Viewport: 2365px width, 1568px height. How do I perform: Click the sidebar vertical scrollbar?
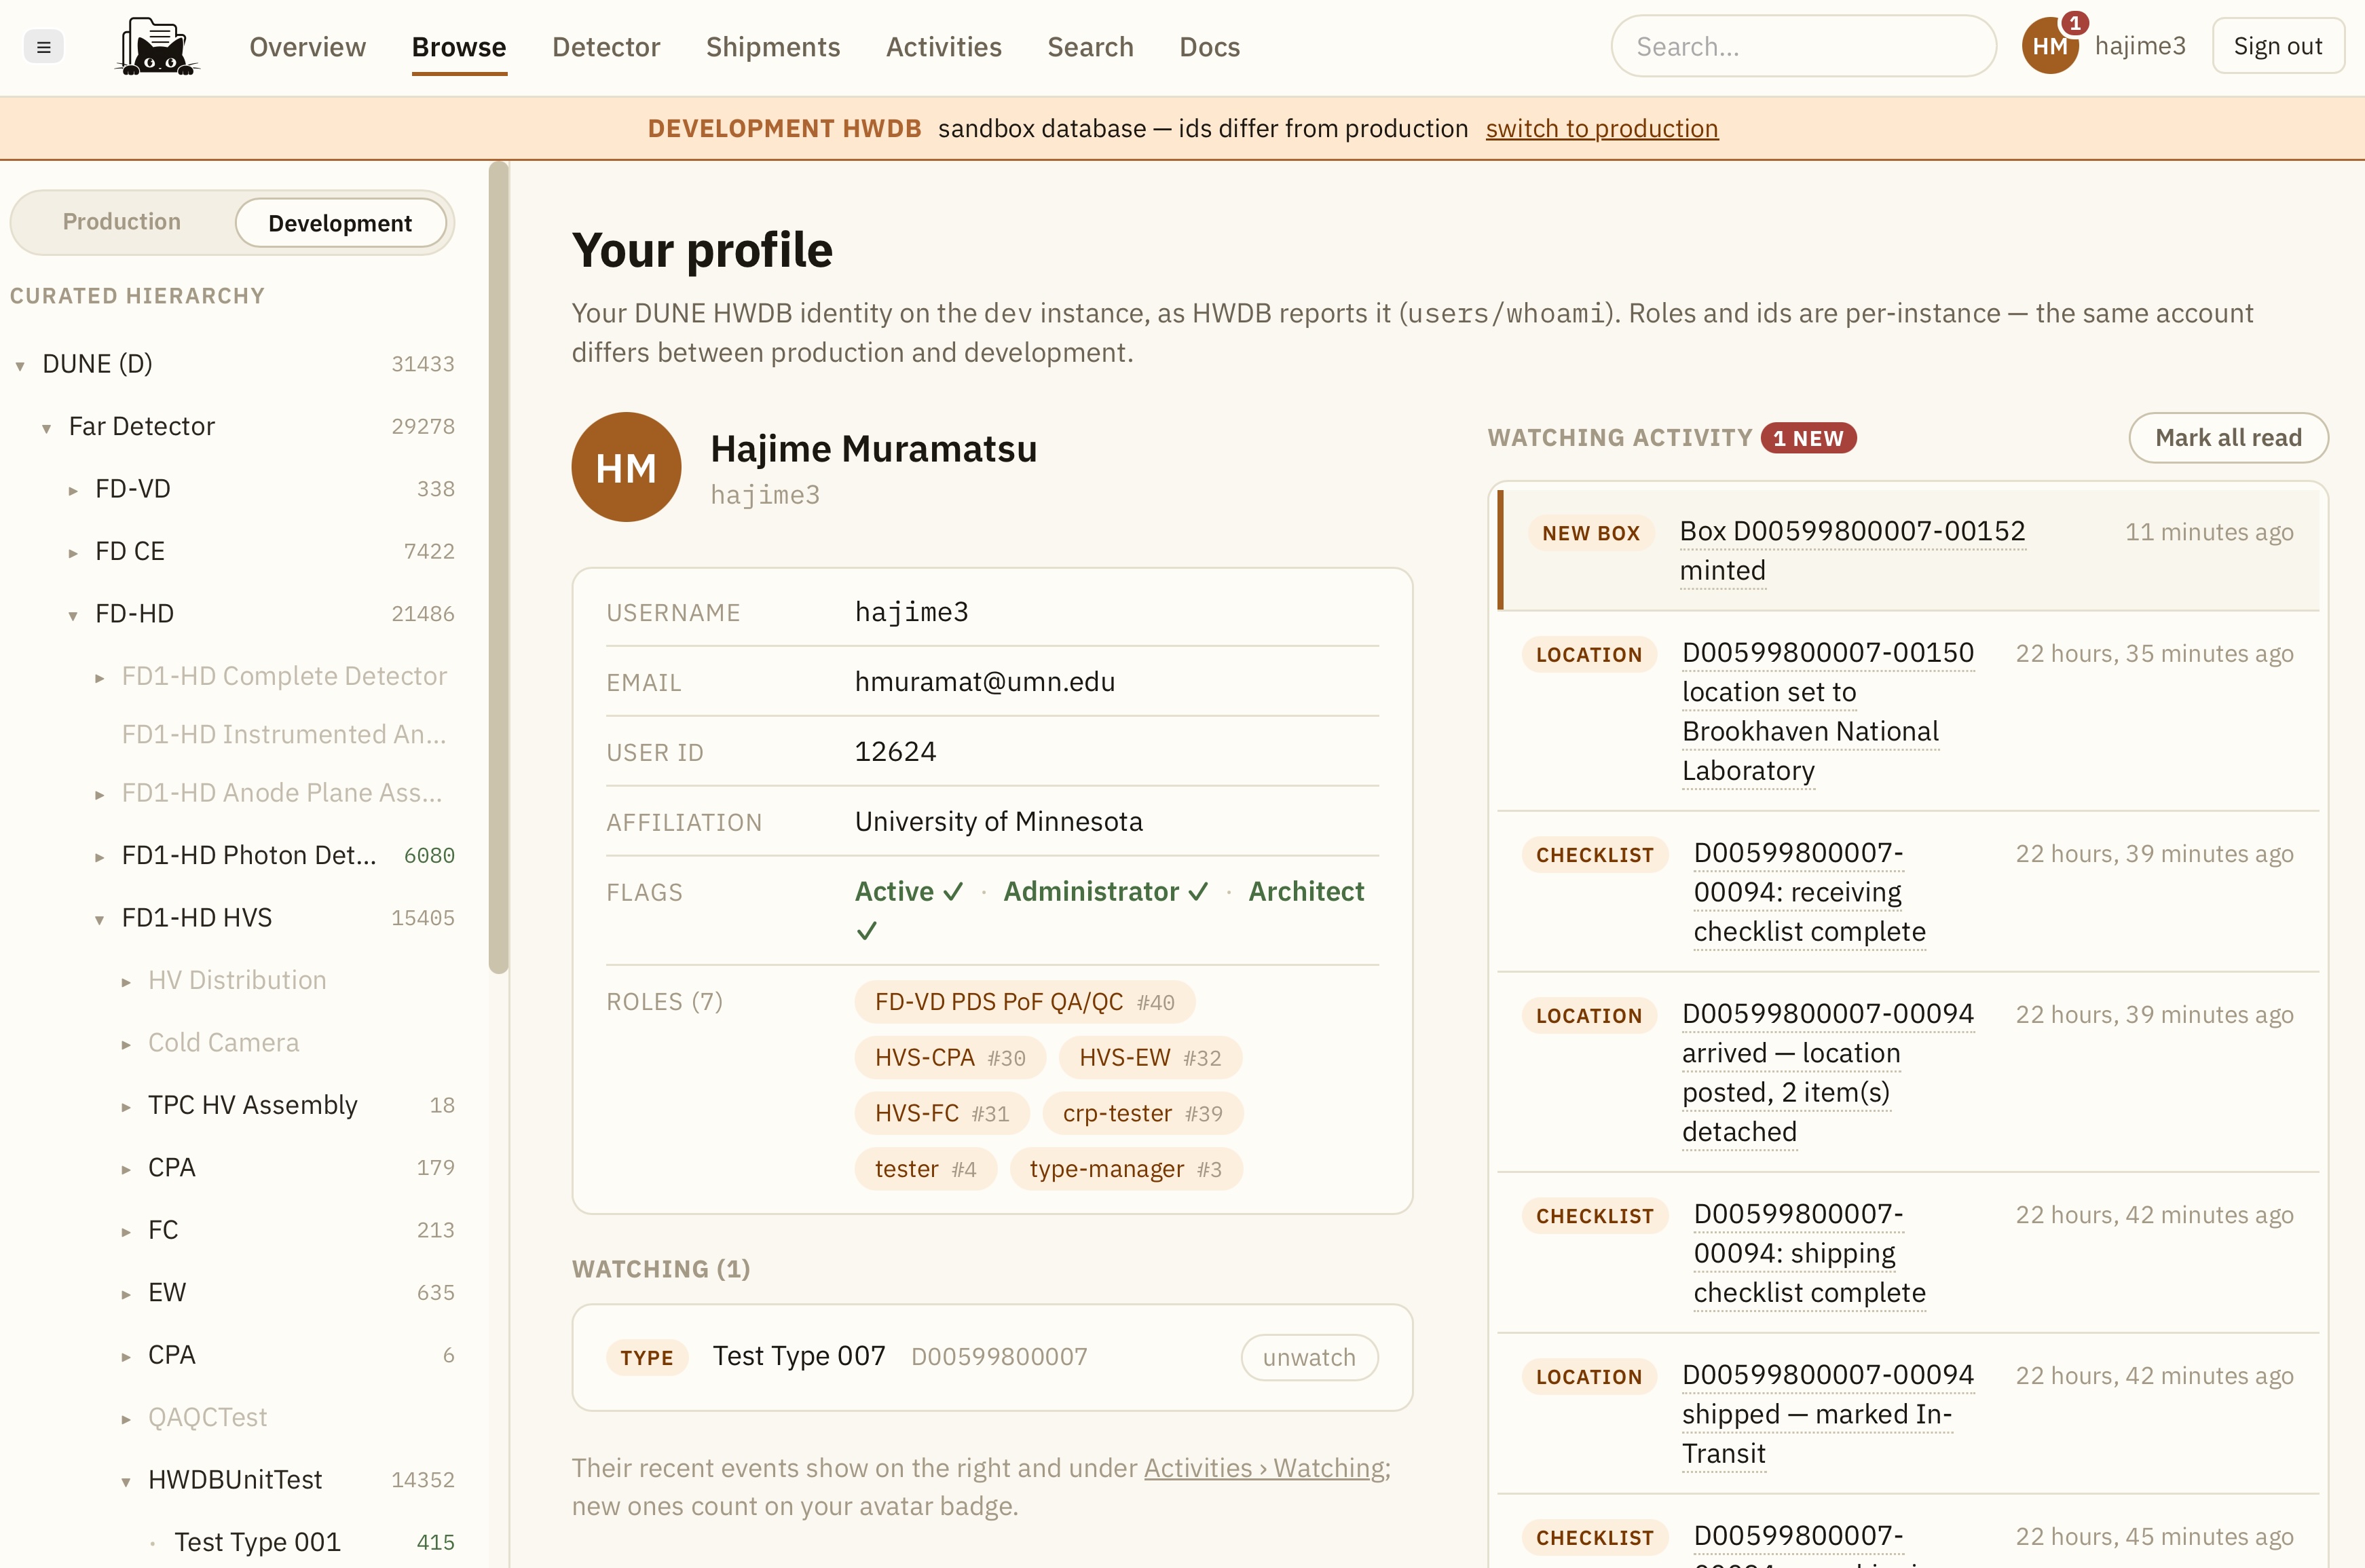coord(498,568)
